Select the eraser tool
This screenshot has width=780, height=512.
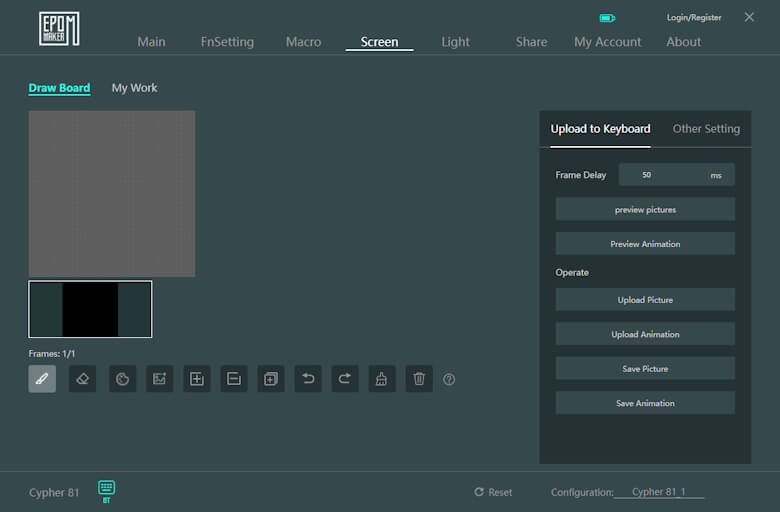(x=82, y=379)
